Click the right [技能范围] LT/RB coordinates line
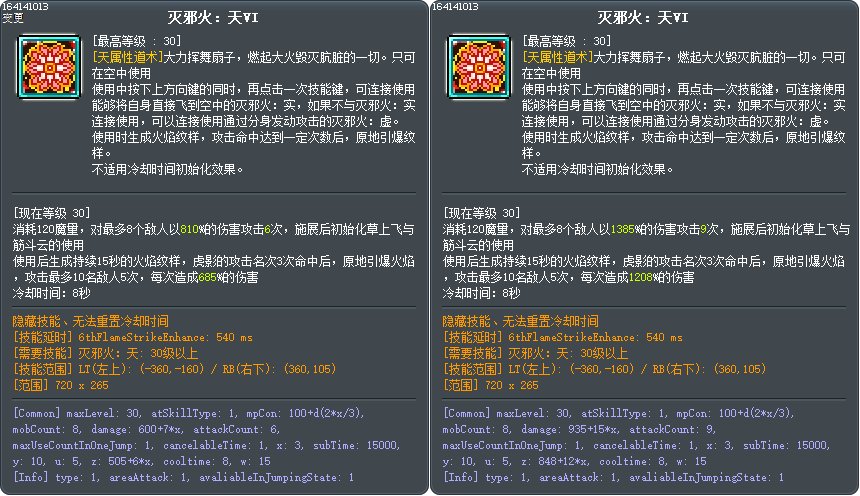Image resolution: width=860 pixels, height=496 pixels. pos(604,369)
